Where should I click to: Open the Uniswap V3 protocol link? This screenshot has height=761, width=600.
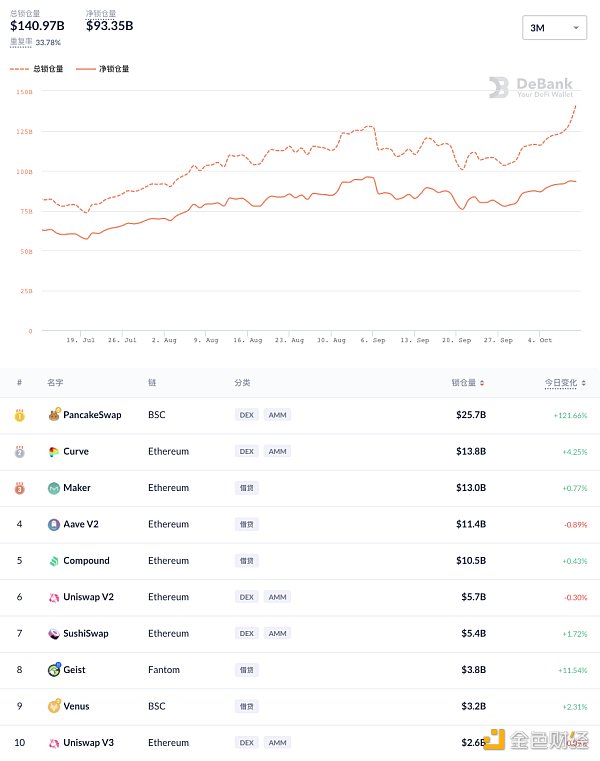[x=88, y=743]
